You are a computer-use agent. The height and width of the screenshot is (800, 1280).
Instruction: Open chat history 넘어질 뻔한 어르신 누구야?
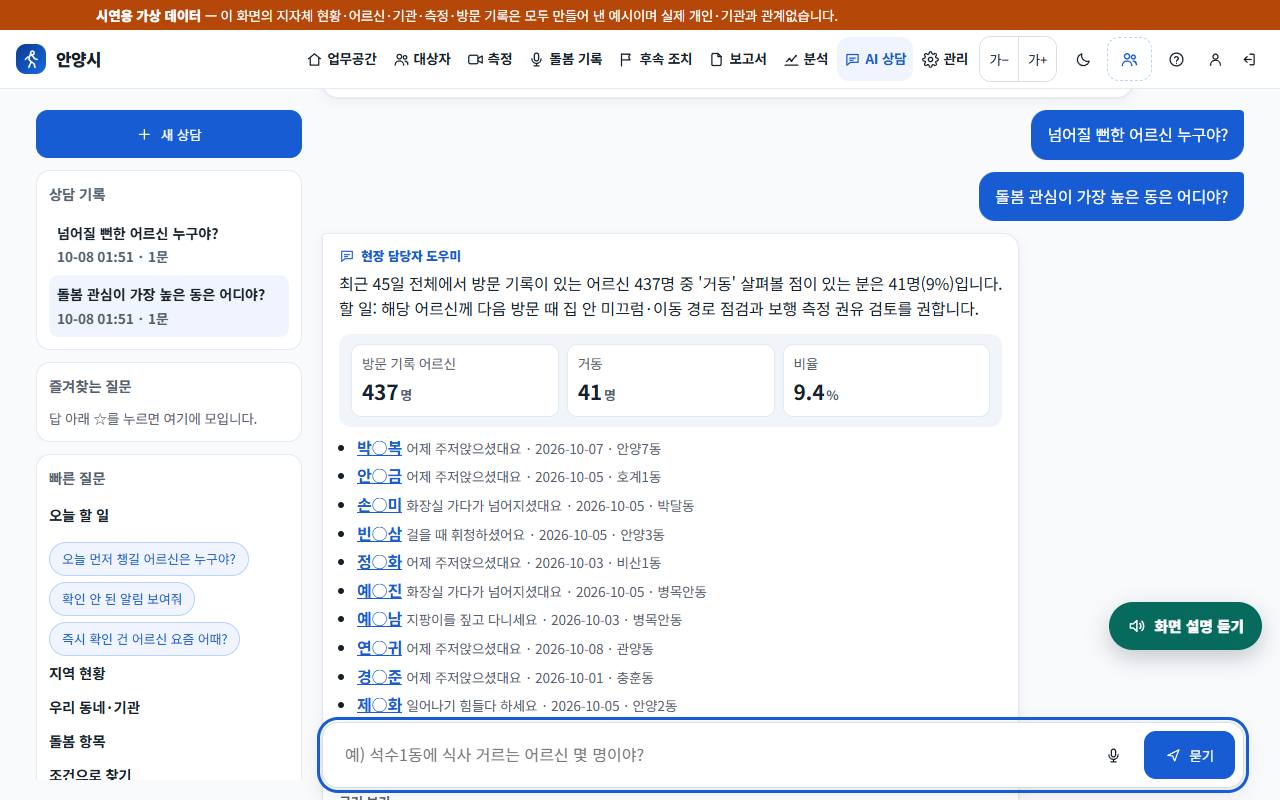point(169,245)
